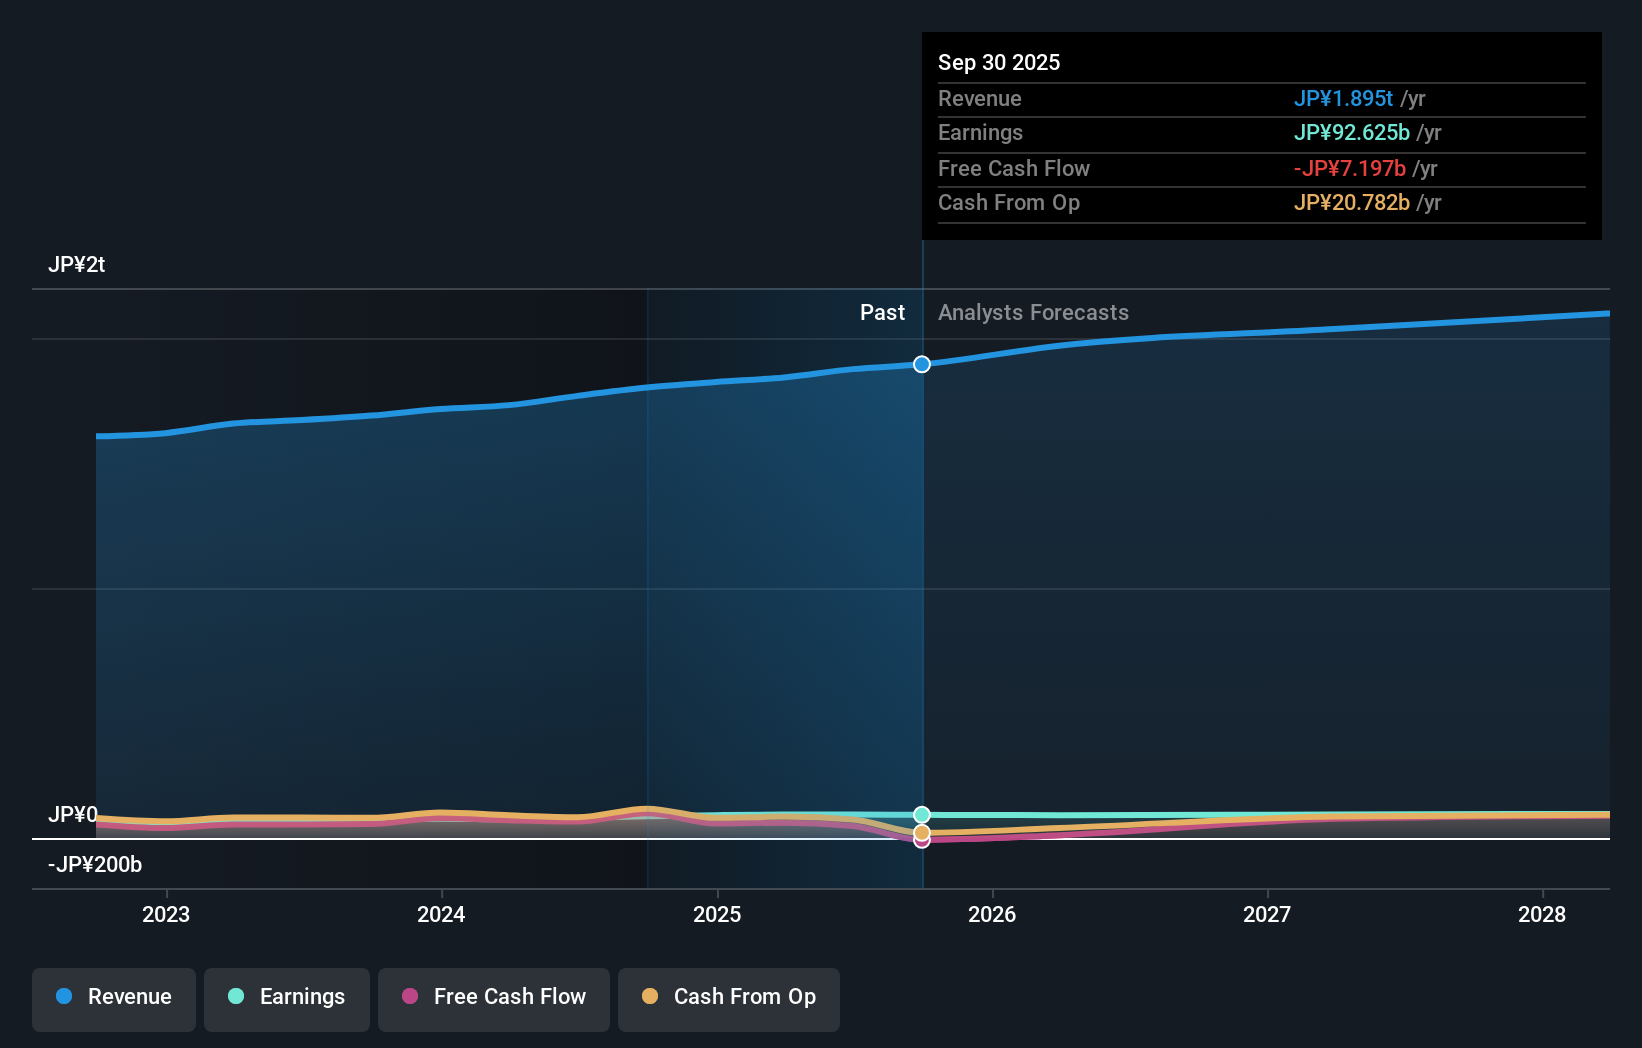This screenshot has width=1642, height=1048.
Task: Click the Free Cash Flow marker below zero line
Action: pyautogui.click(x=921, y=843)
